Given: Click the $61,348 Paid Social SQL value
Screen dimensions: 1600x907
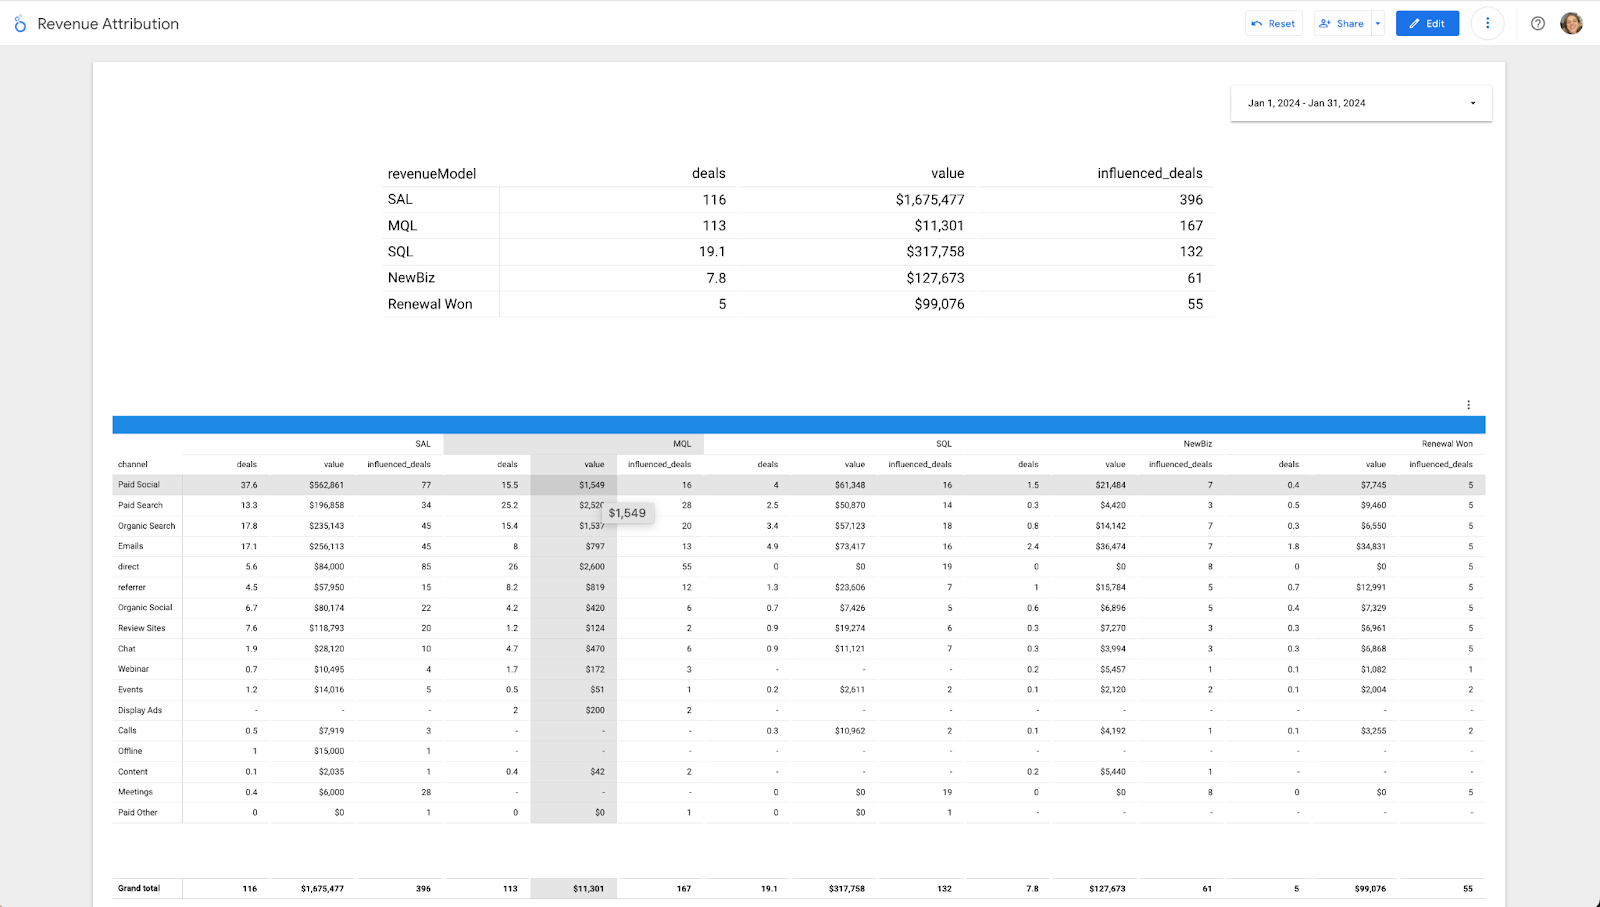Looking at the screenshot, I should (x=850, y=485).
